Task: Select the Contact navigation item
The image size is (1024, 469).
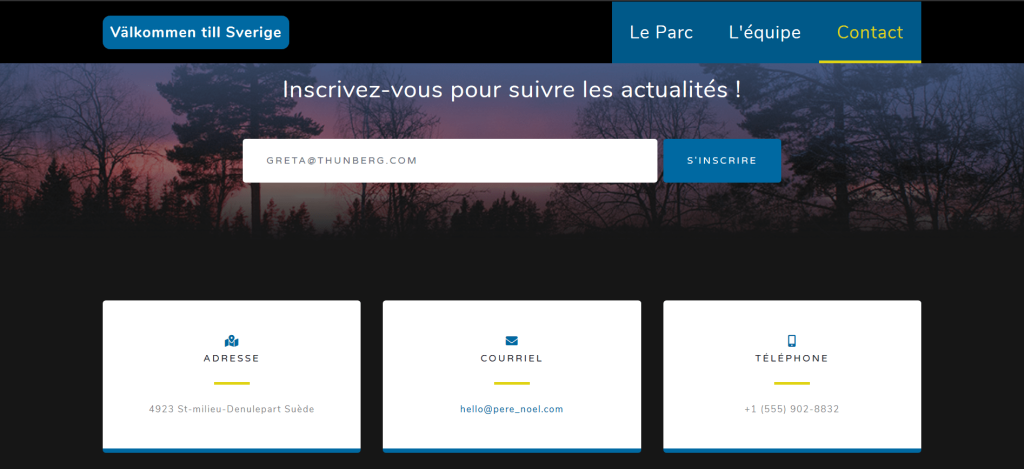Action: point(870,32)
